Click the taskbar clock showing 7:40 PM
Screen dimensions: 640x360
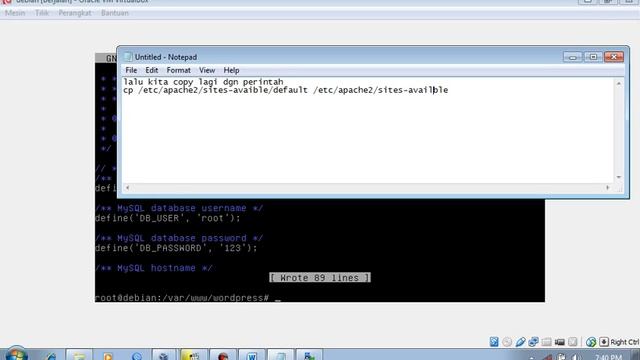coord(608,357)
